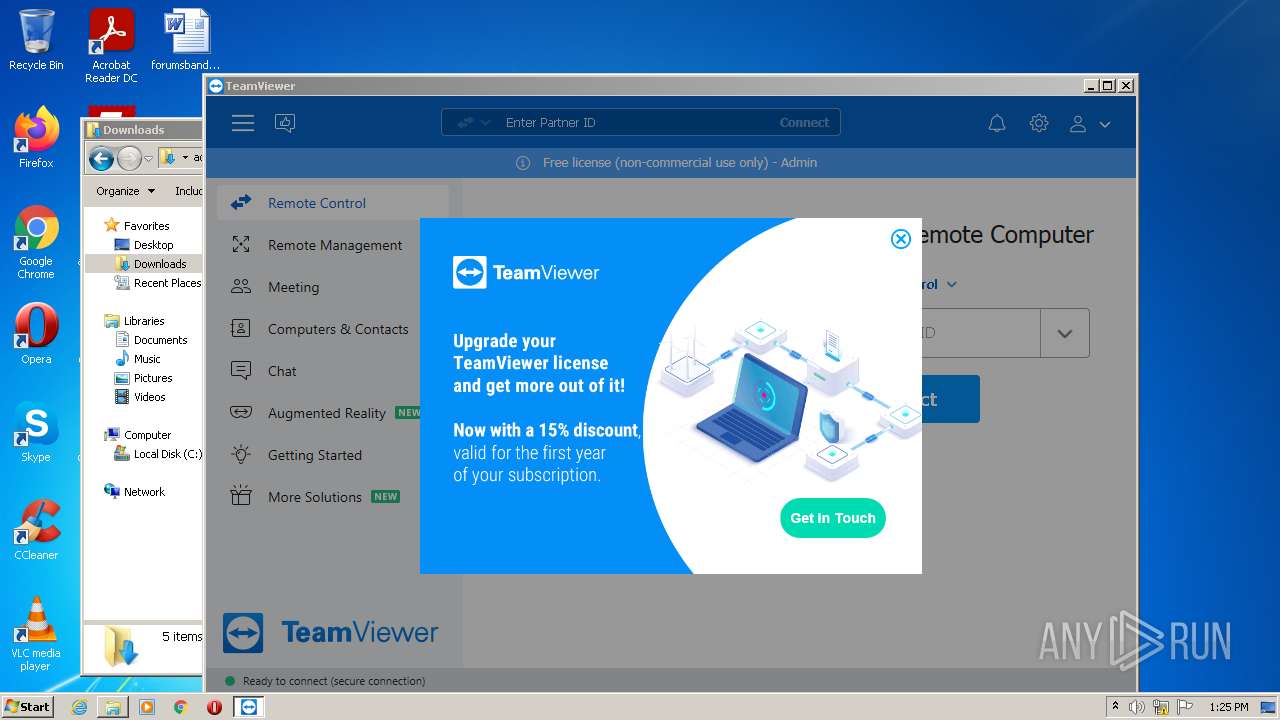Click the Augmented Reality headset icon
The width and height of the screenshot is (1280, 720).
(241, 412)
